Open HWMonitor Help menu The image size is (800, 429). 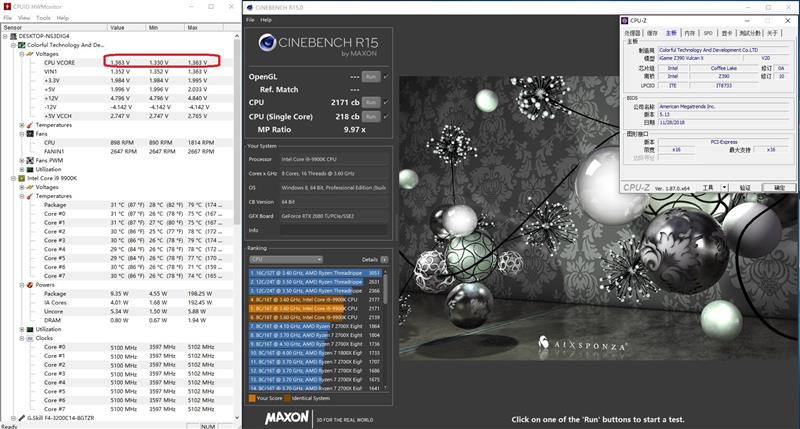[62, 18]
